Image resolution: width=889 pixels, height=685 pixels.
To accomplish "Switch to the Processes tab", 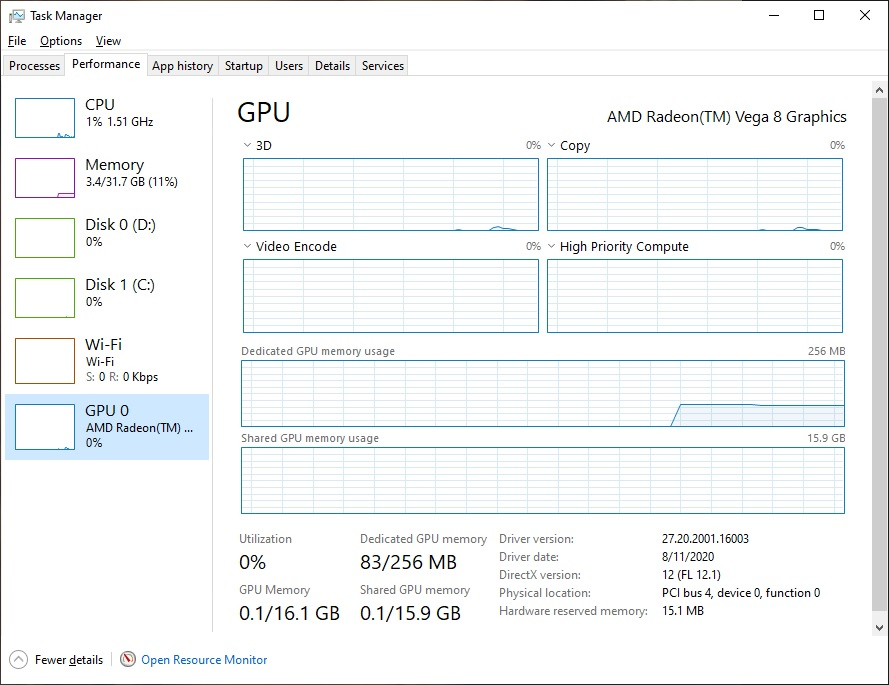I will point(35,66).
